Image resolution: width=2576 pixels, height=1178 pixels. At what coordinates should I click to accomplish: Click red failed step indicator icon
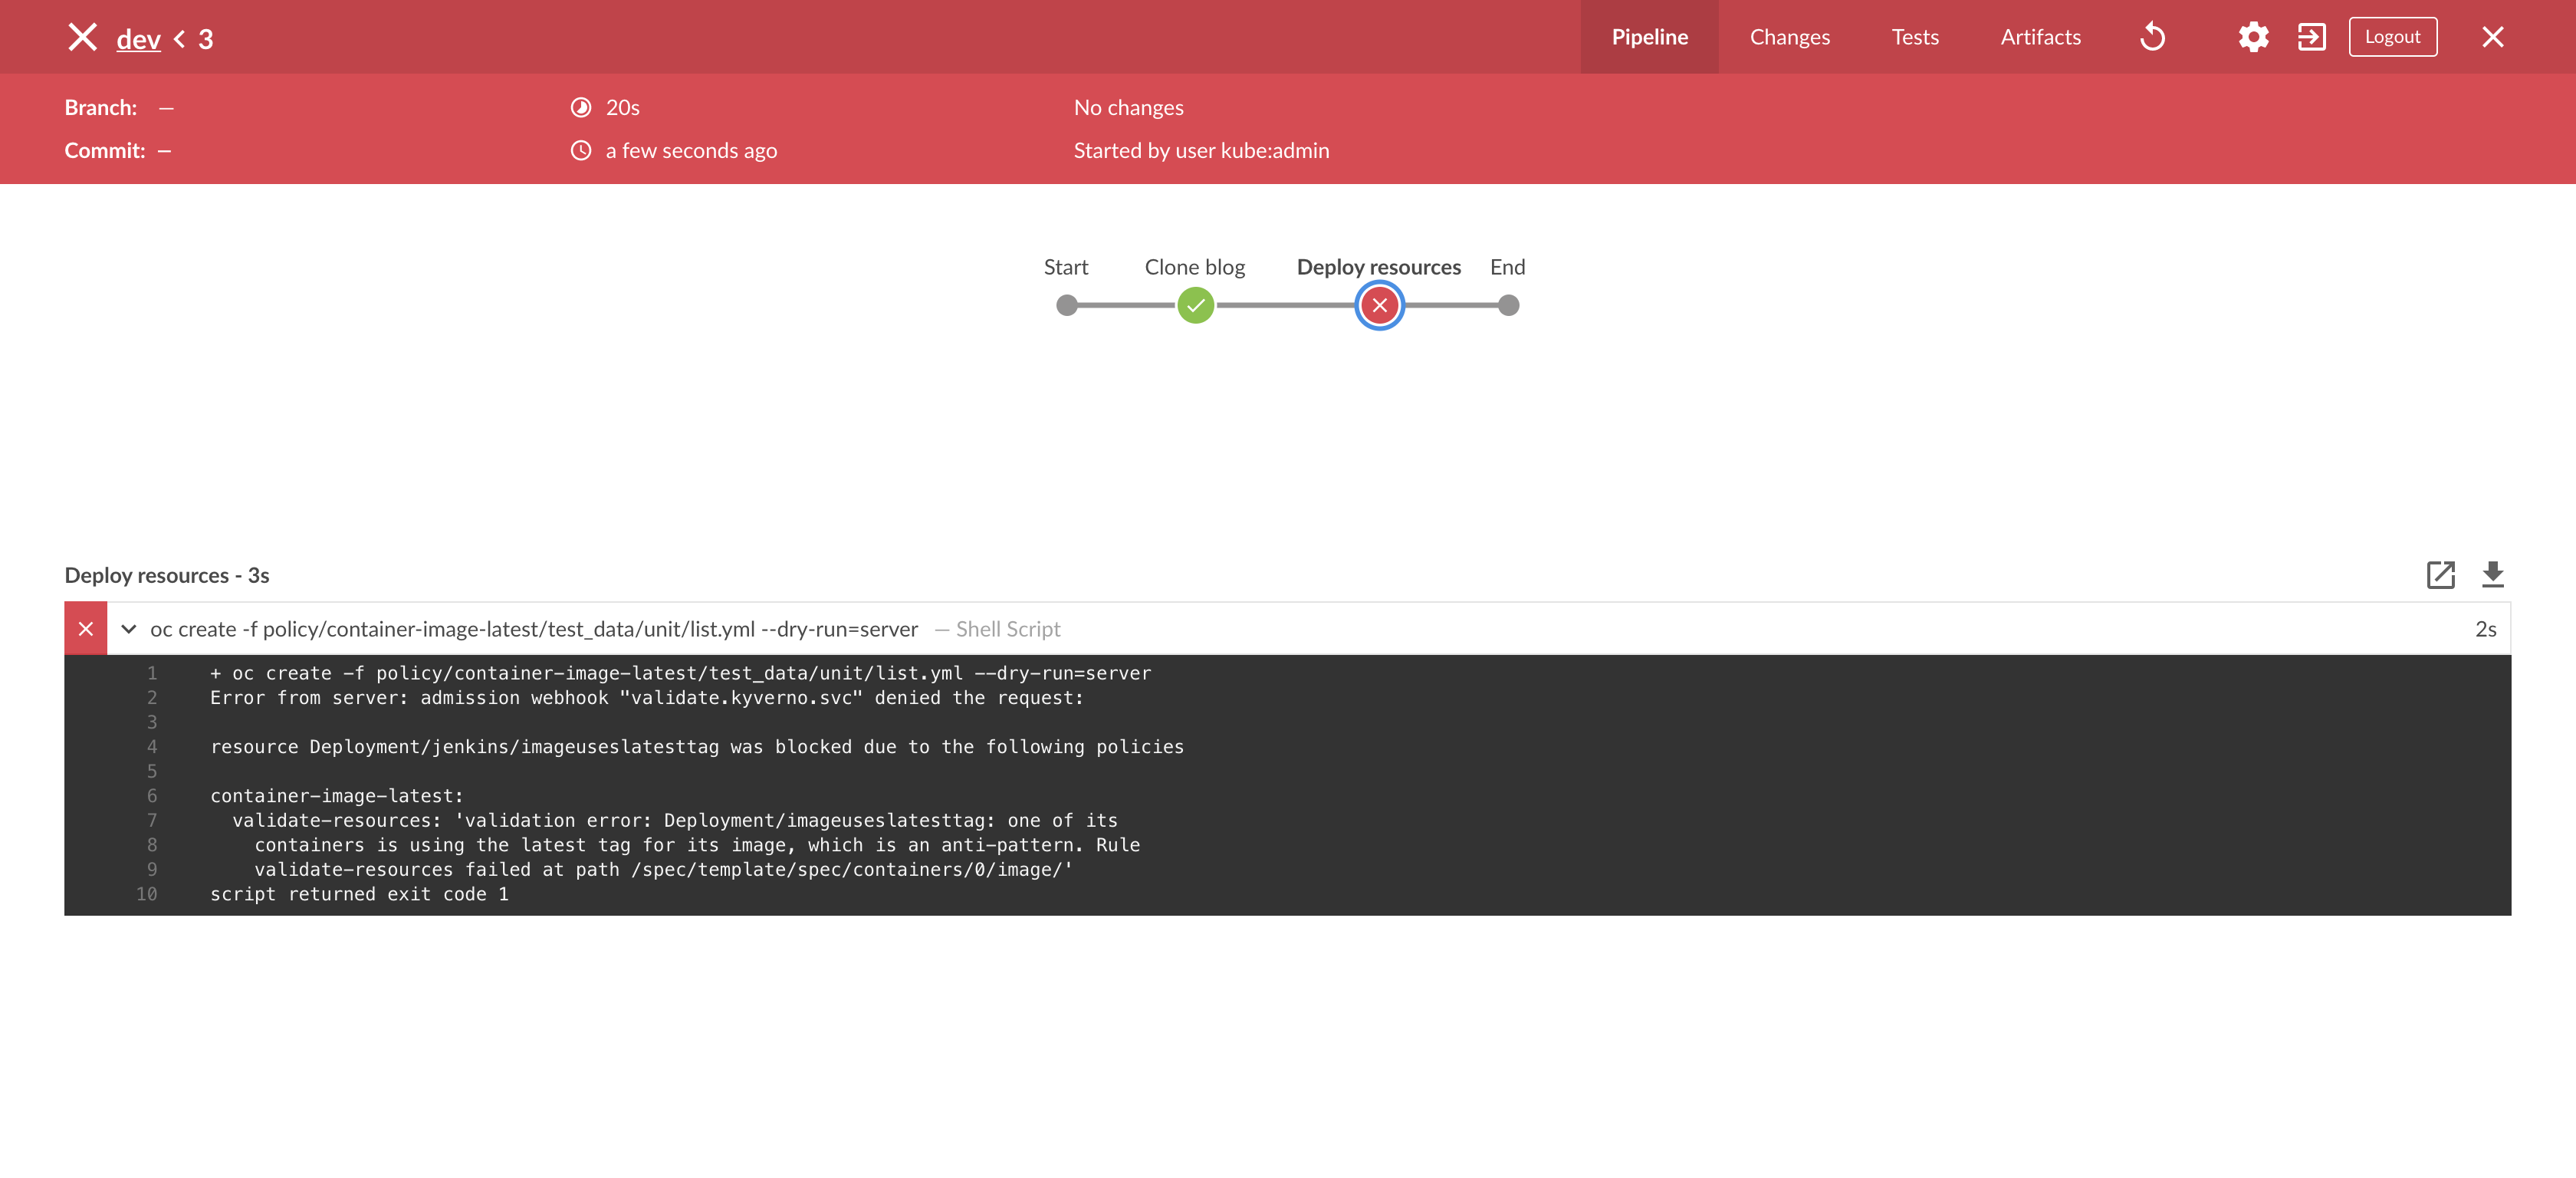coord(86,629)
